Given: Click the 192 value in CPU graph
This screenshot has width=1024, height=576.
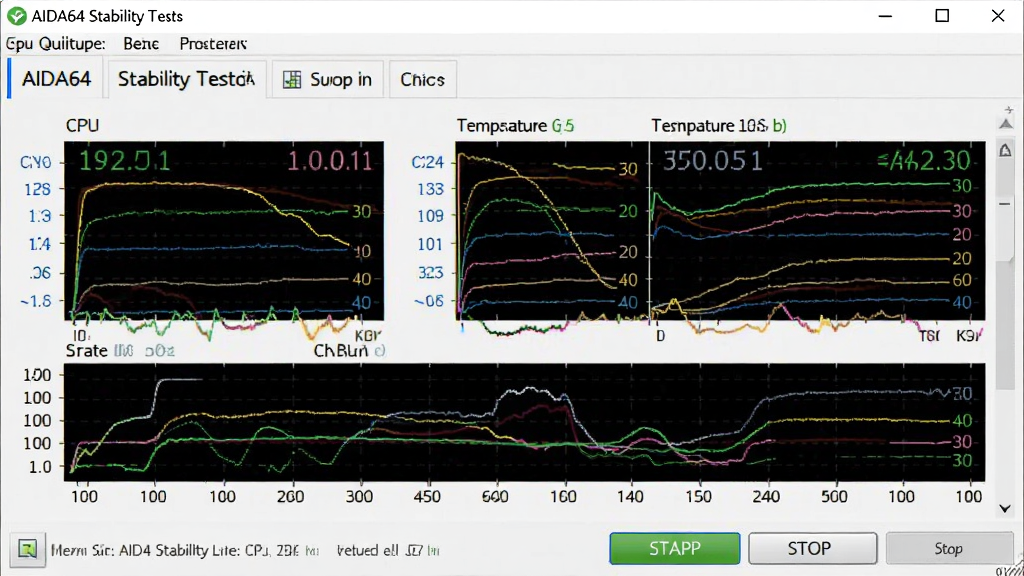Looking at the screenshot, I should click(x=124, y=161).
